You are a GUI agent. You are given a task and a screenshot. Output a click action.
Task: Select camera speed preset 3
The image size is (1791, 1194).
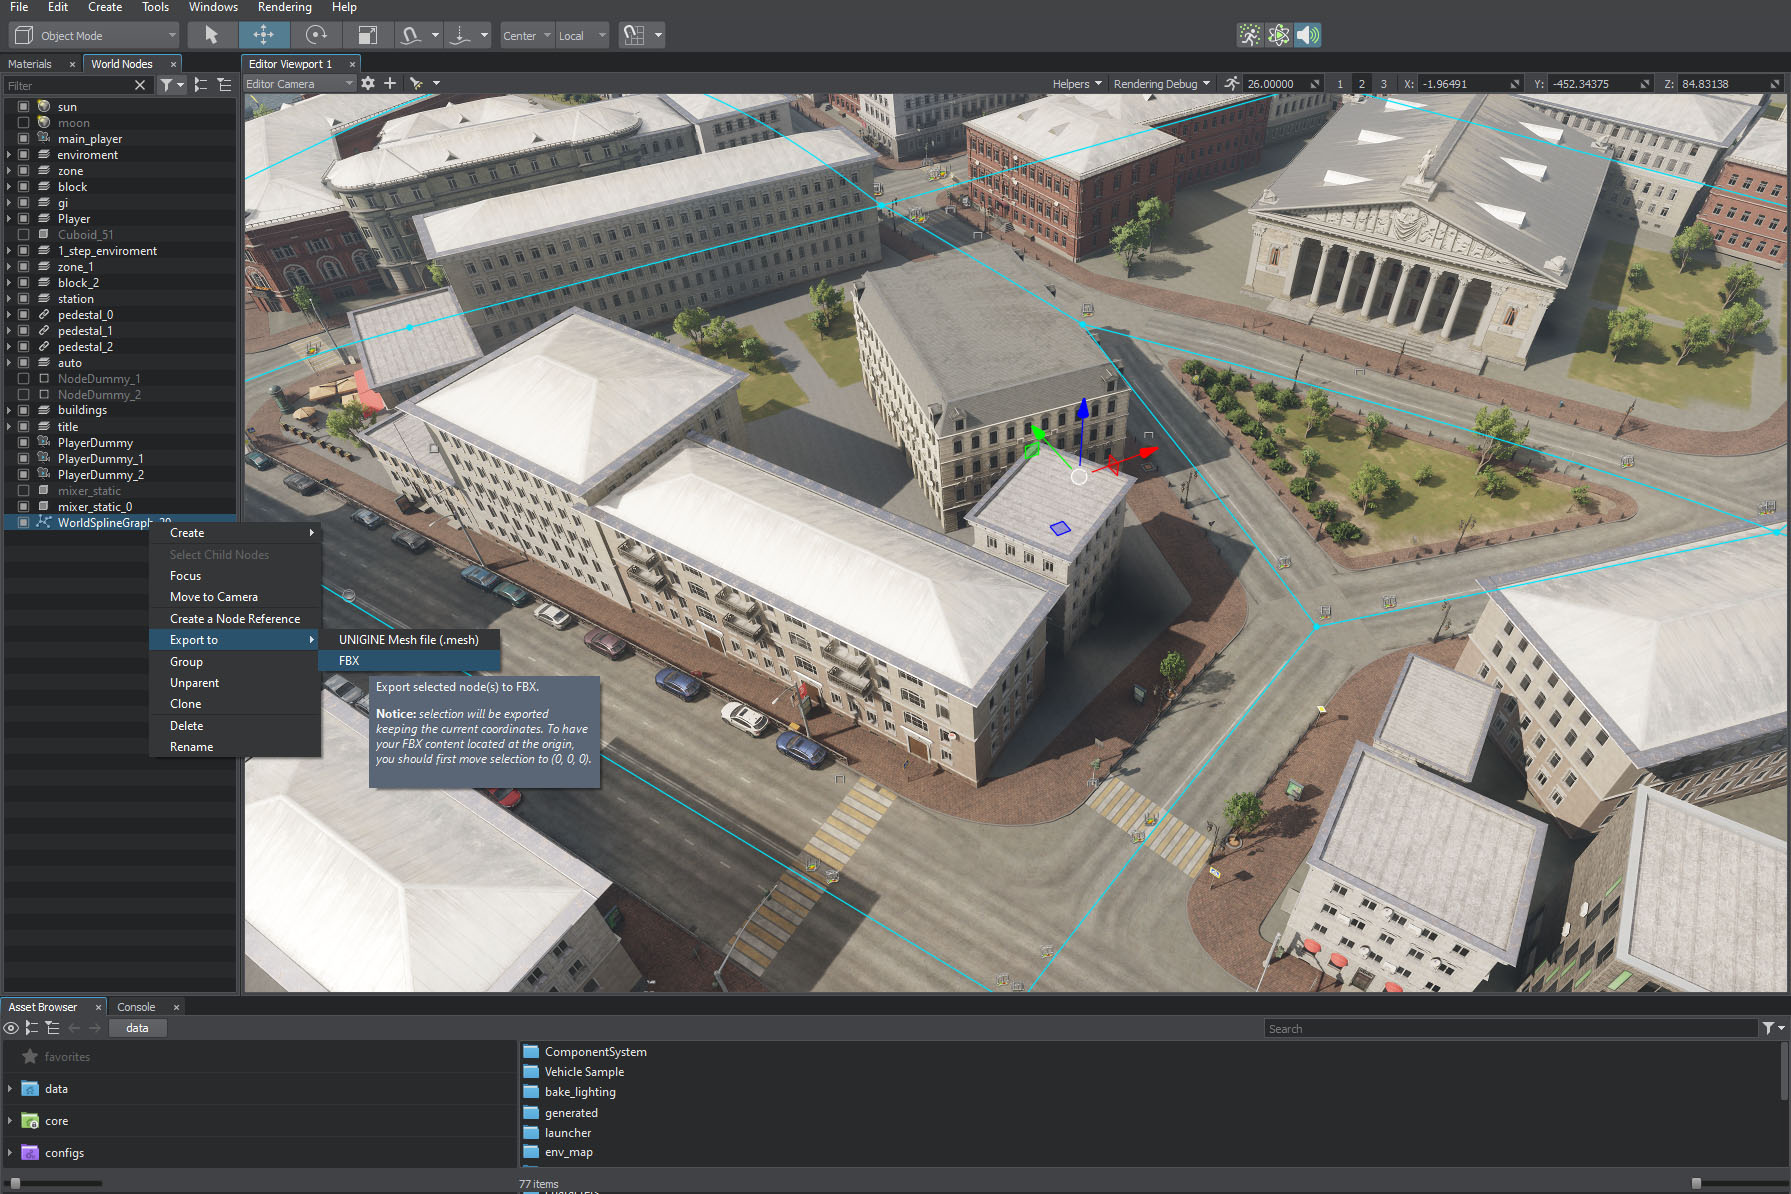pyautogui.click(x=1384, y=84)
